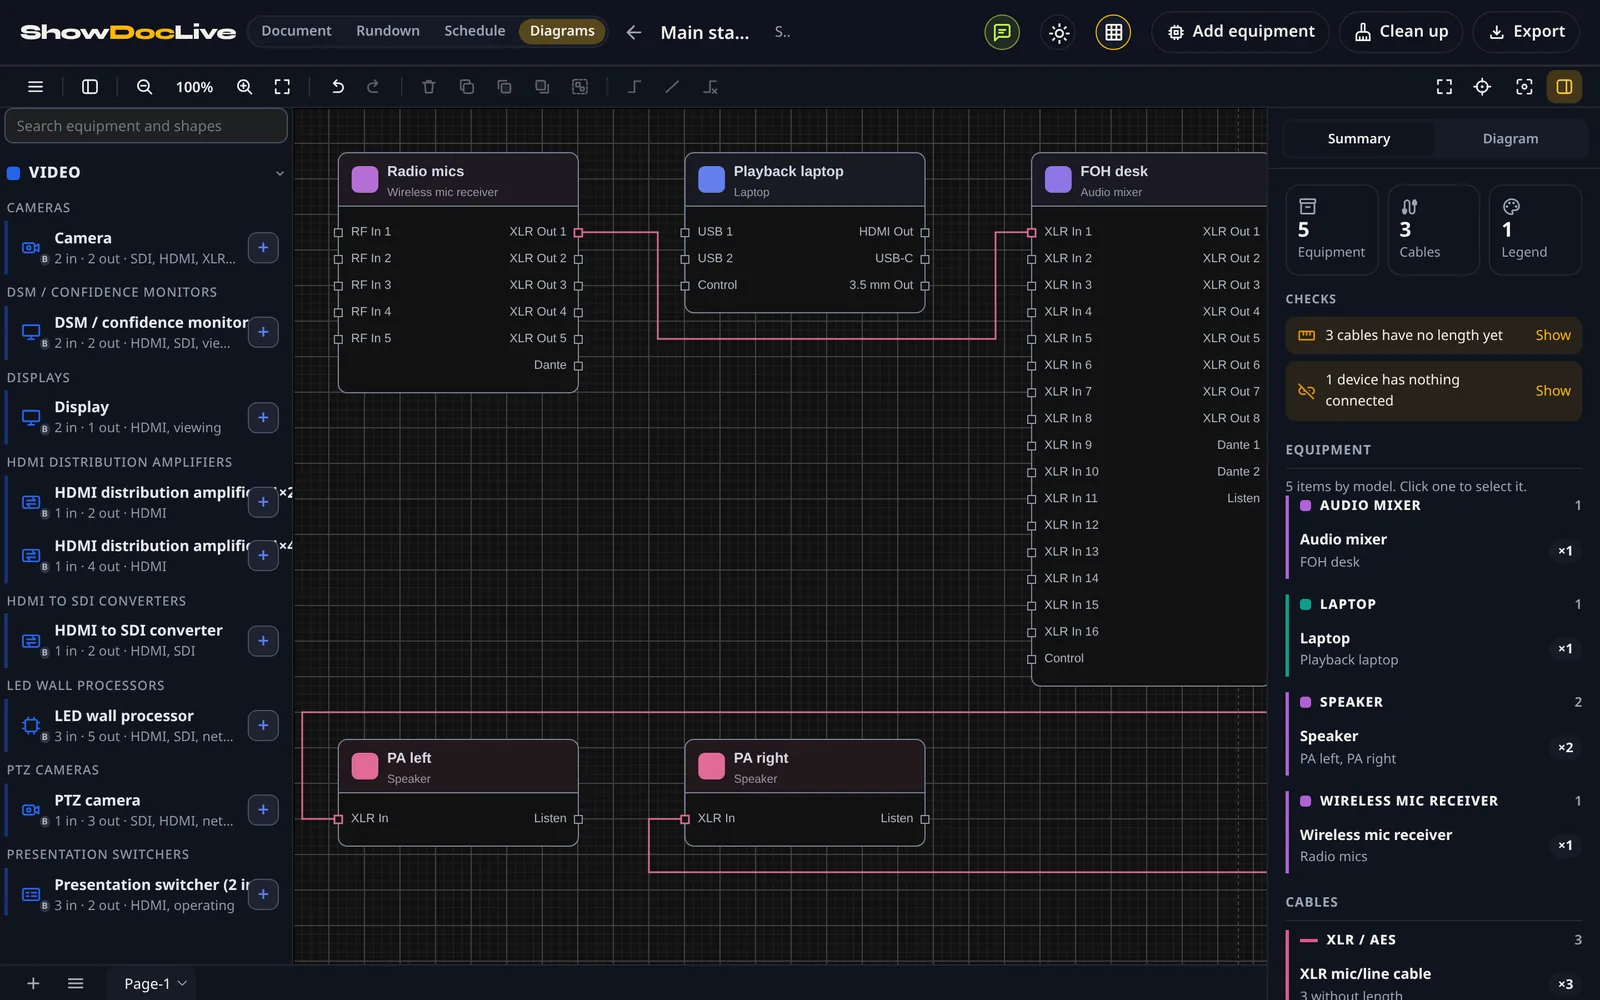Toggle the left sidebar panel icon
The height and width of the screenshot is (1000, 1600).
click(x=90, y=87)
